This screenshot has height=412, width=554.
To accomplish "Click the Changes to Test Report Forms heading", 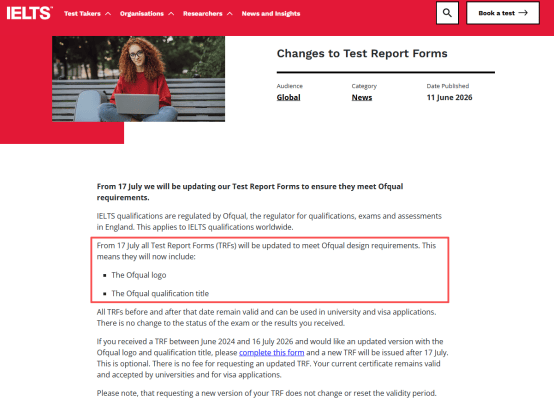I will tap(362, 54).
